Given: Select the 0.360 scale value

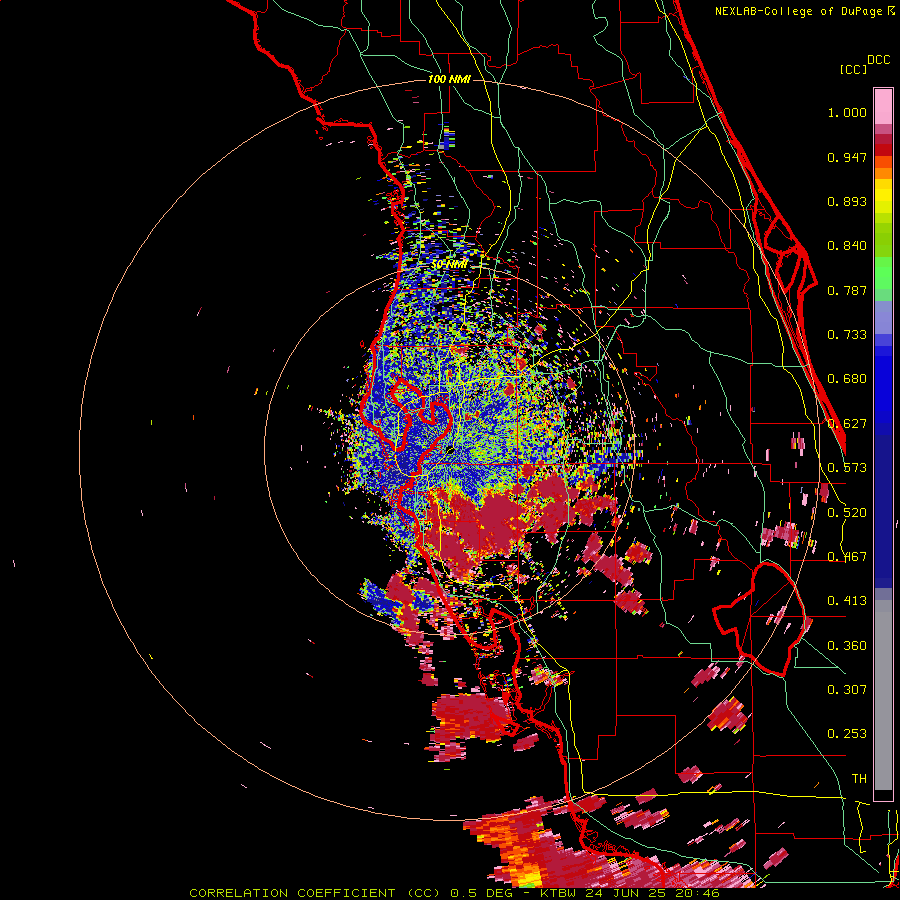Looking at the screenshot, I should (x=847, y=646).
